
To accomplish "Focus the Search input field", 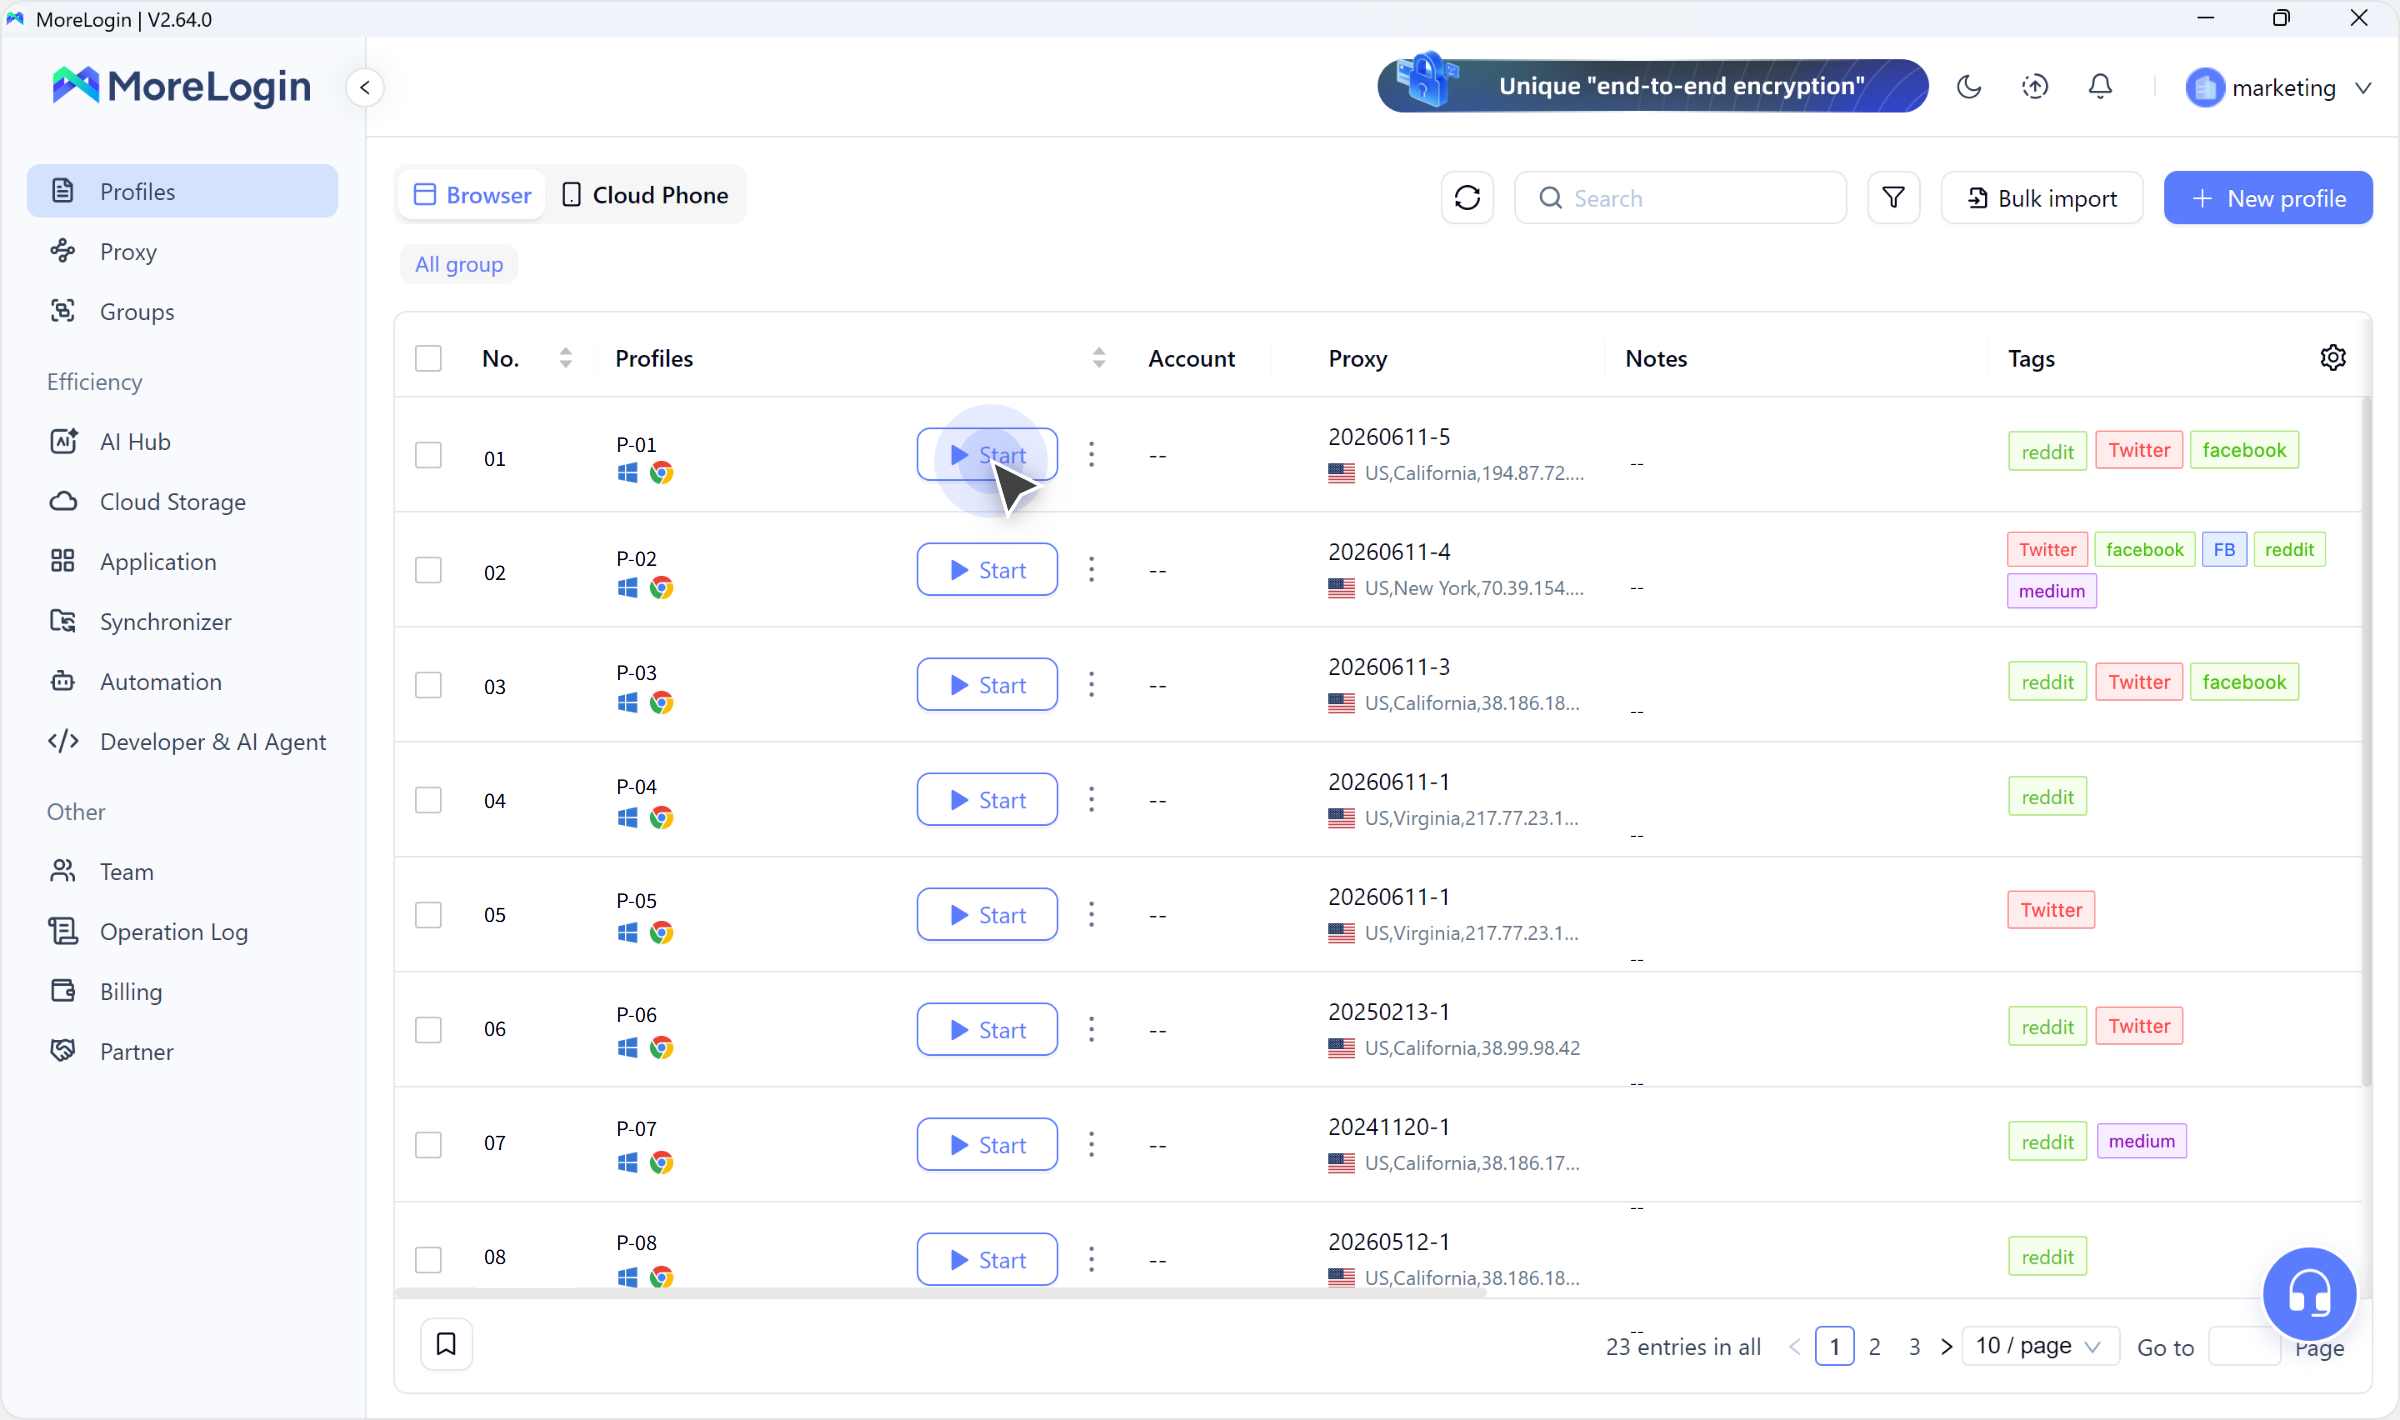I will (1680, 198).
